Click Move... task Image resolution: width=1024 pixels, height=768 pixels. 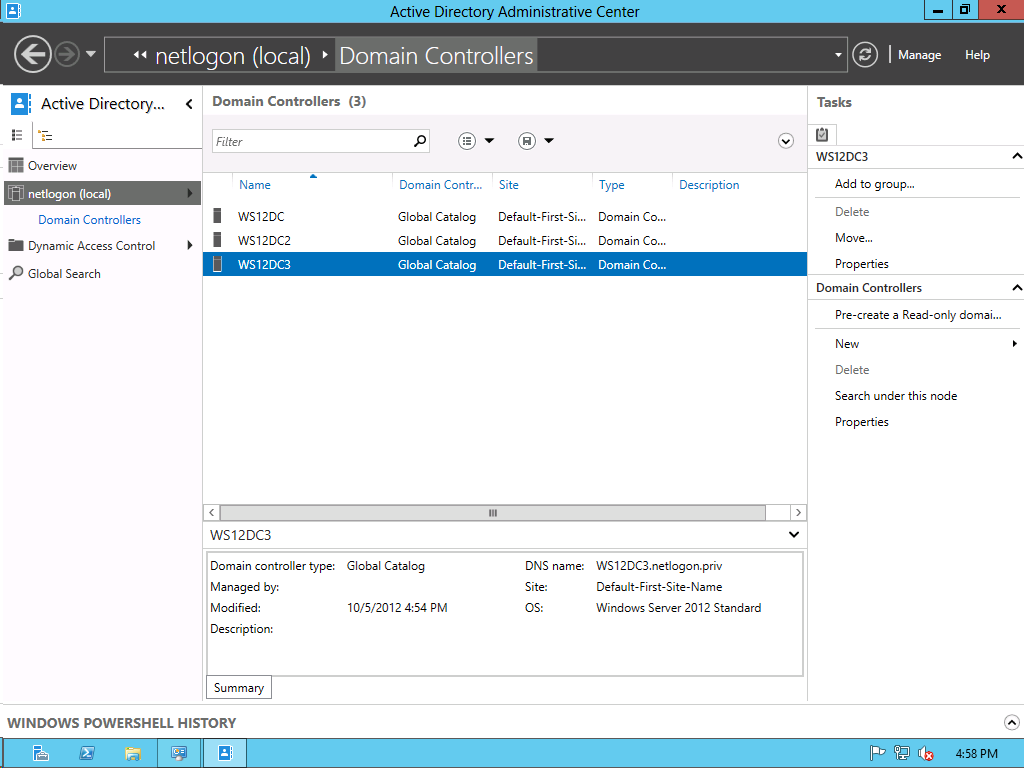(854, 238)
